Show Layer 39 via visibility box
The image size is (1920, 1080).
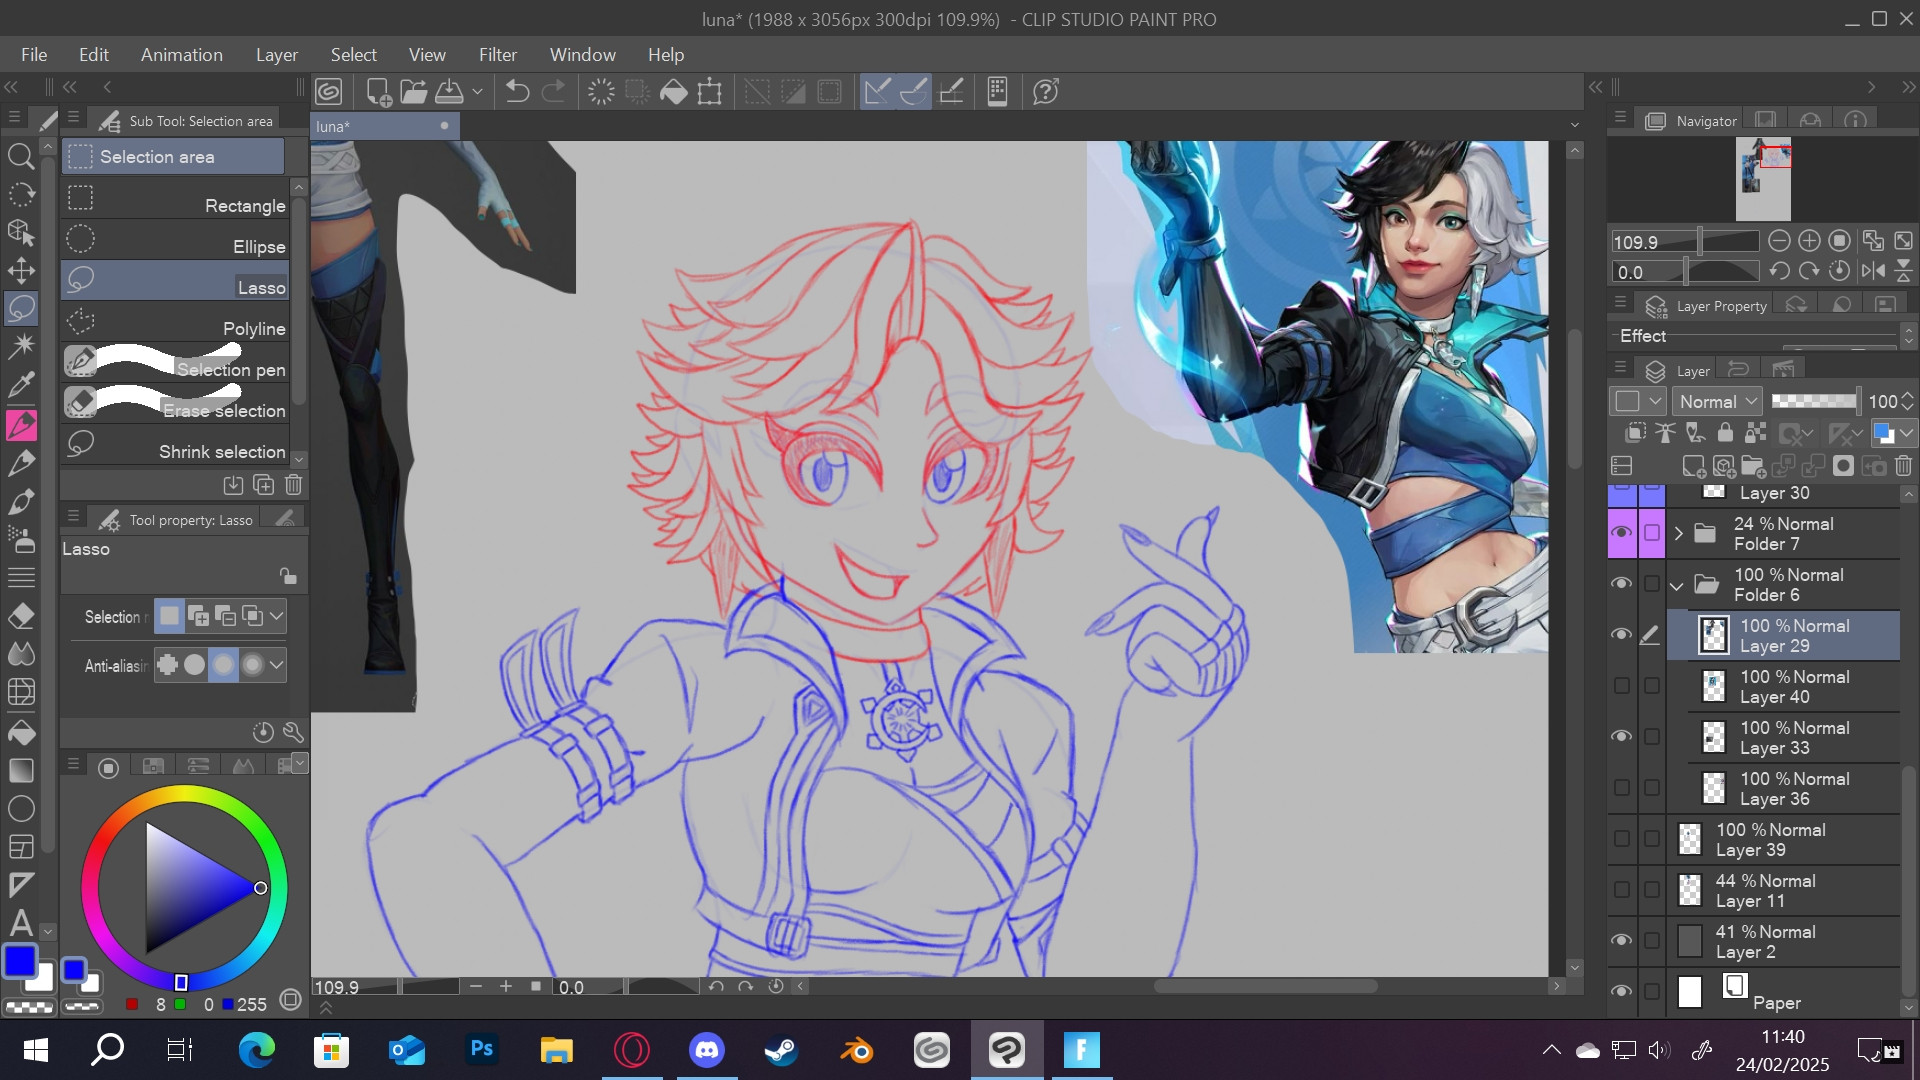[x=1622, y=839]
